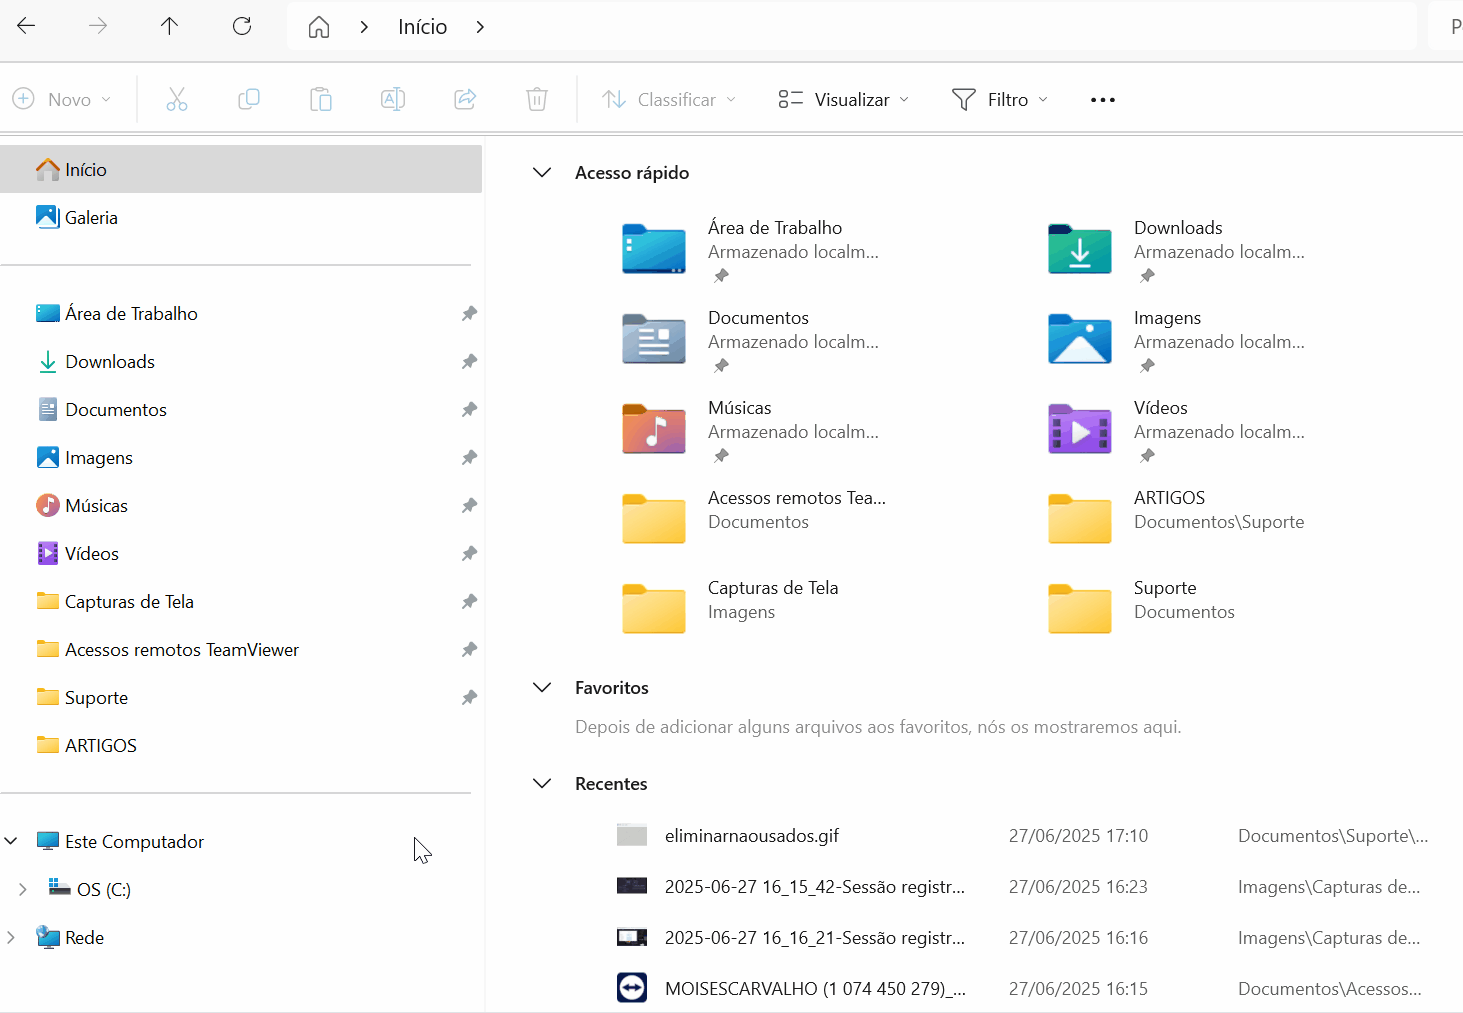Collapse the Acesso rápido section
Image resolution: width=1463 pixels, height=1013 pixels.
point(542,173)
